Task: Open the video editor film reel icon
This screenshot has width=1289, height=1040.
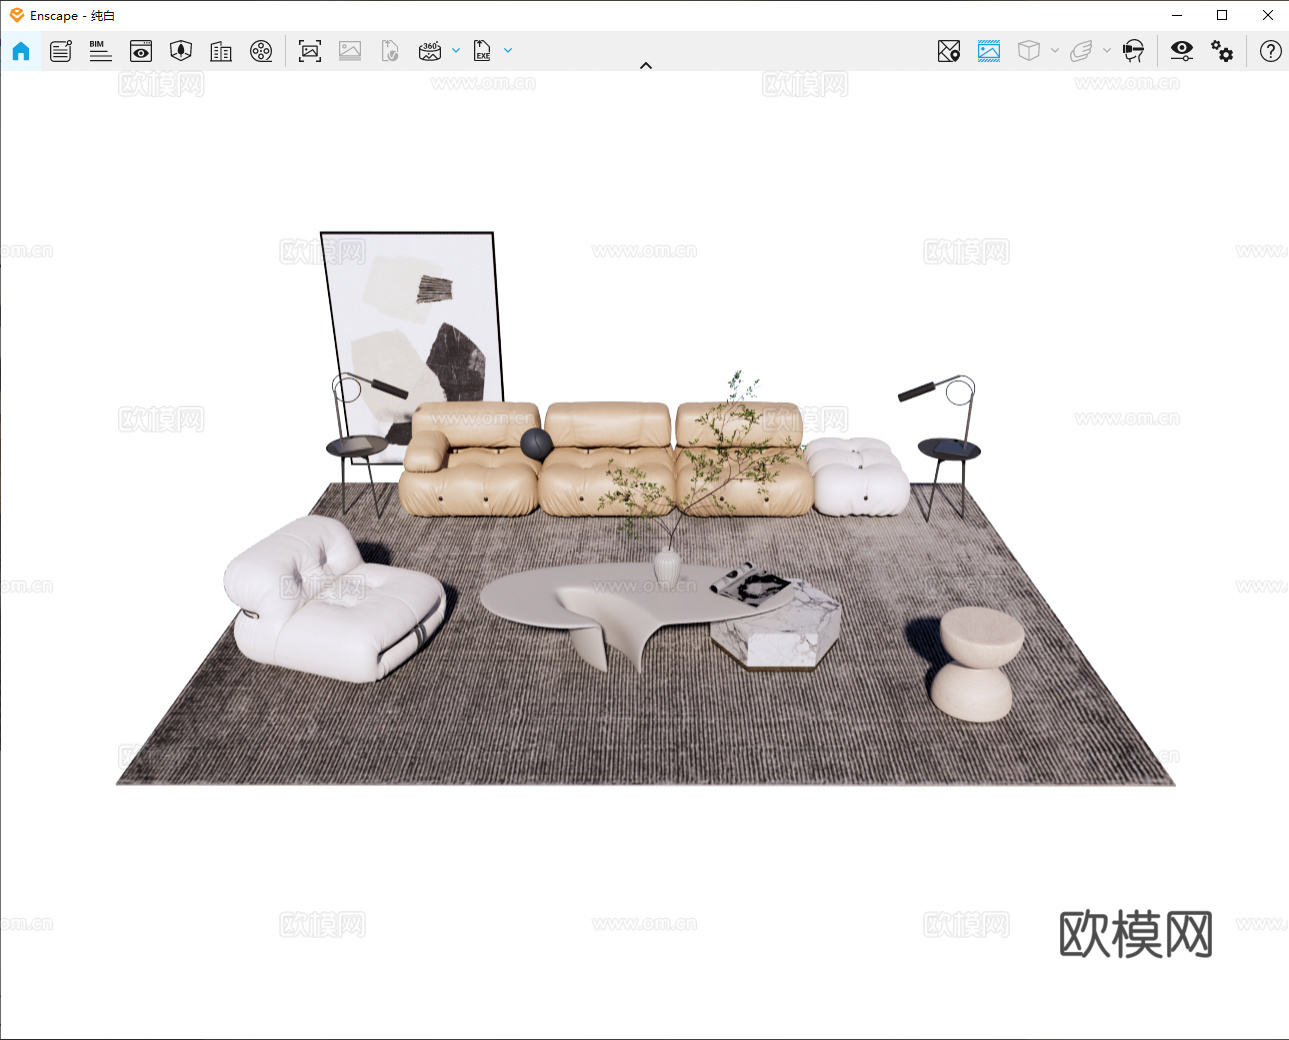Action: pos(261,51)
